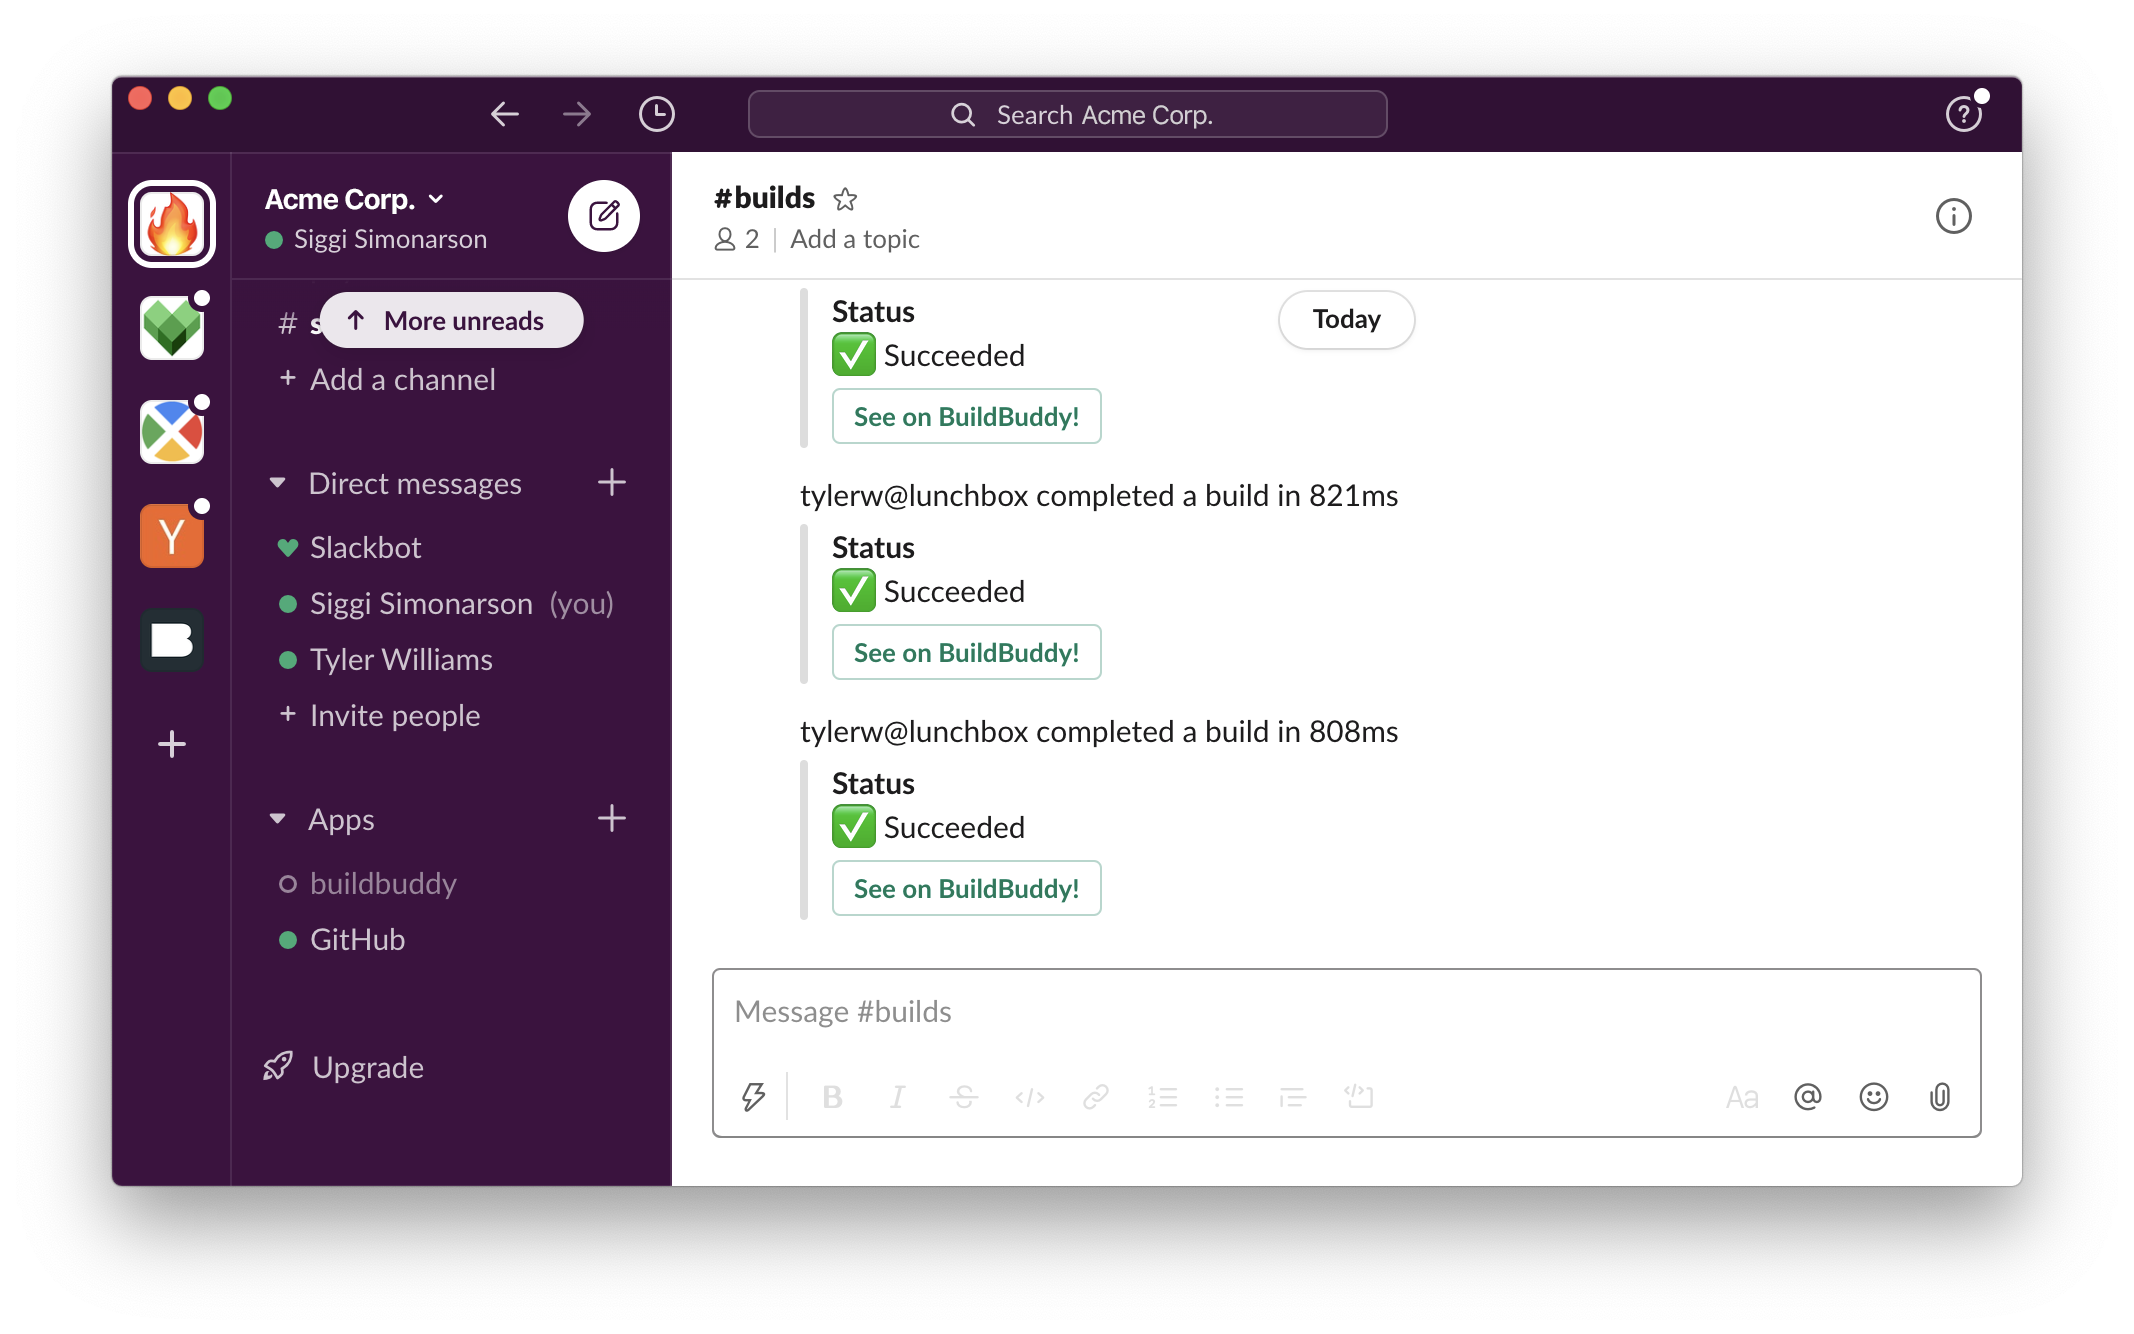Compose a new message

[x=604, y=216]
